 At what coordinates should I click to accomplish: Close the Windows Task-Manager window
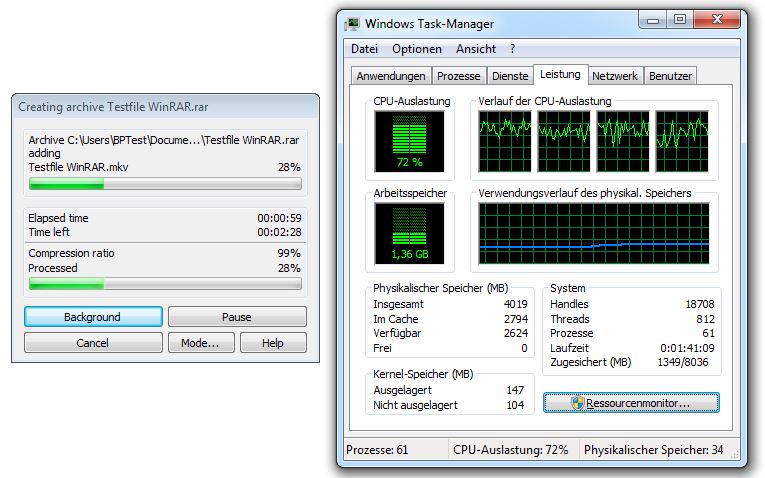tap(717, 20)
